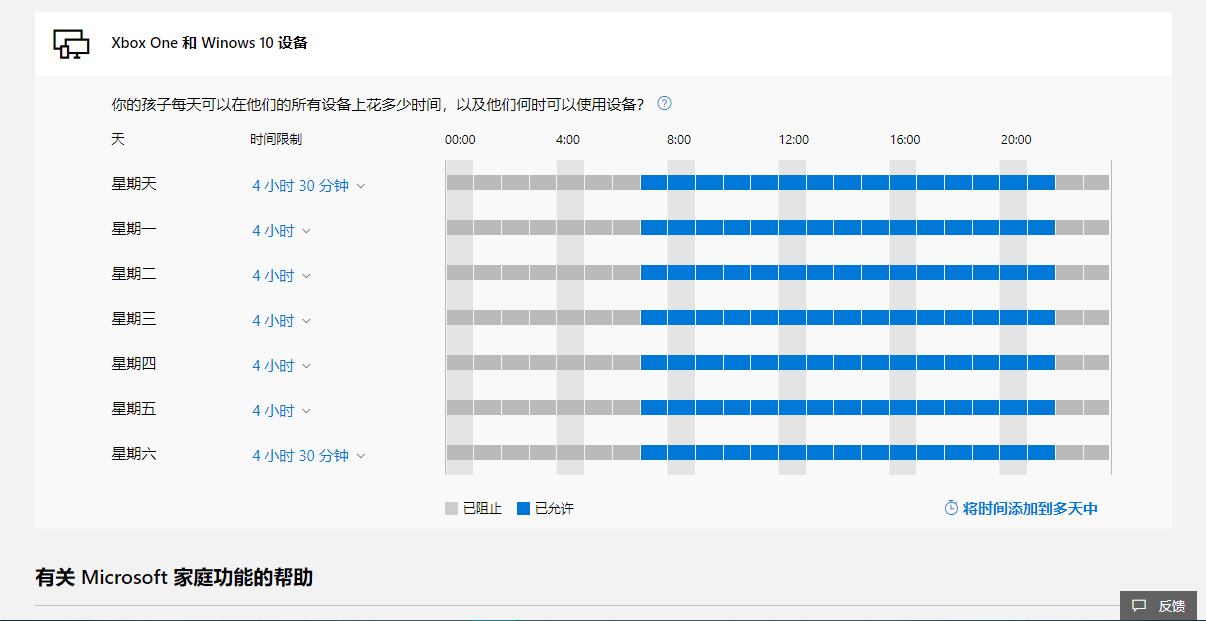This screenshot has width=1206, height=621.
Task: Click the 已阻止 gray legend square
Action: (x=451, y=508)
